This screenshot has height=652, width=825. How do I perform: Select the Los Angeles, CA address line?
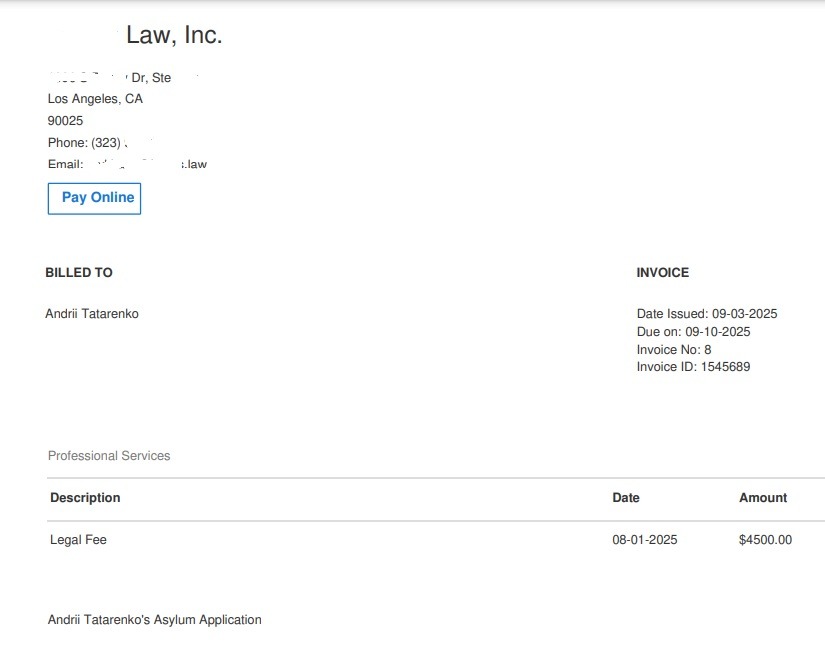point(95,99)
